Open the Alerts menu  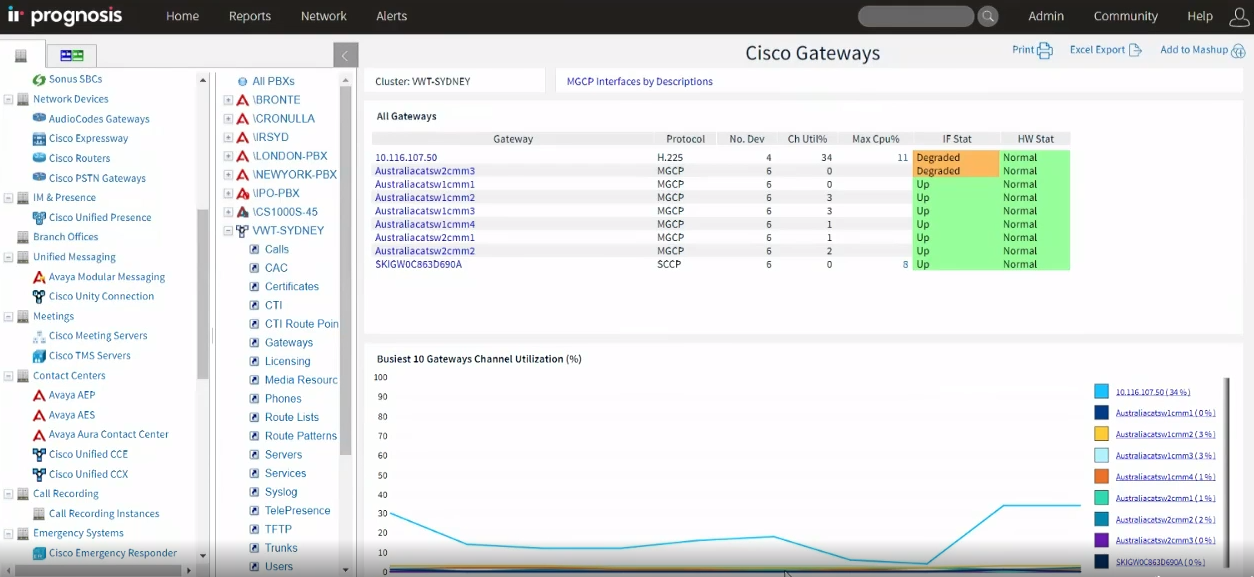pyautogui.click(x=391, y=16)
